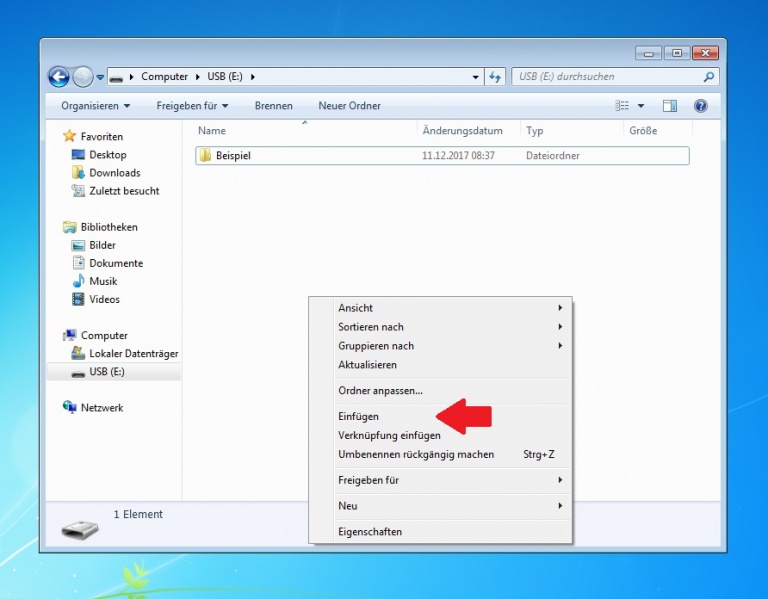Open recent pages dropdown next to Forward
Viewport: 768px width, 599px height.
tap(100, 77)
